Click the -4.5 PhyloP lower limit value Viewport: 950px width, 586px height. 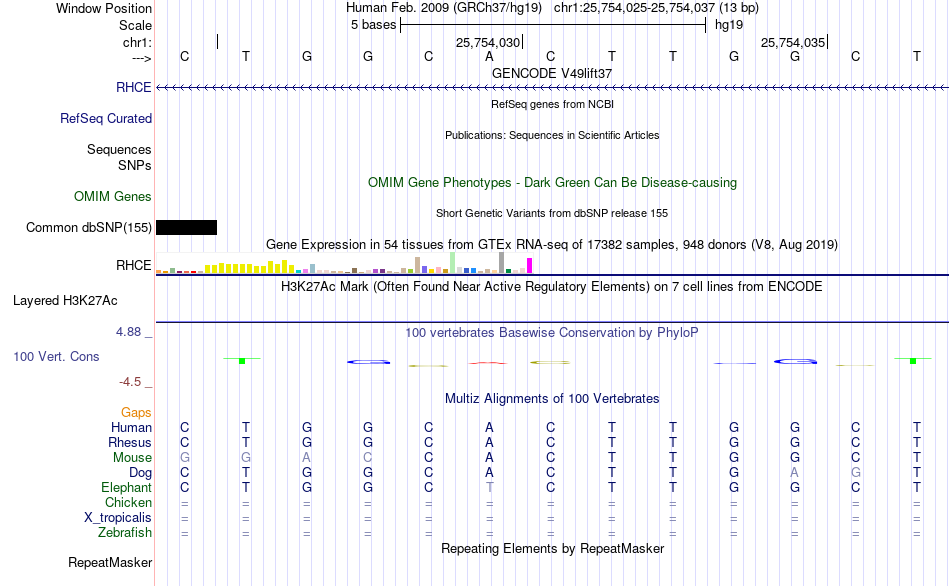130,382
